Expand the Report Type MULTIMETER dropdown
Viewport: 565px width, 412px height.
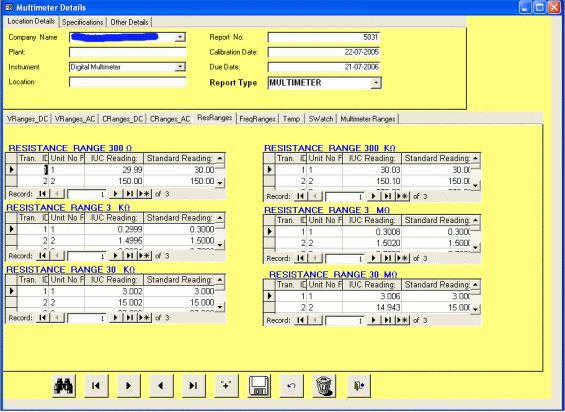[376, 83]
